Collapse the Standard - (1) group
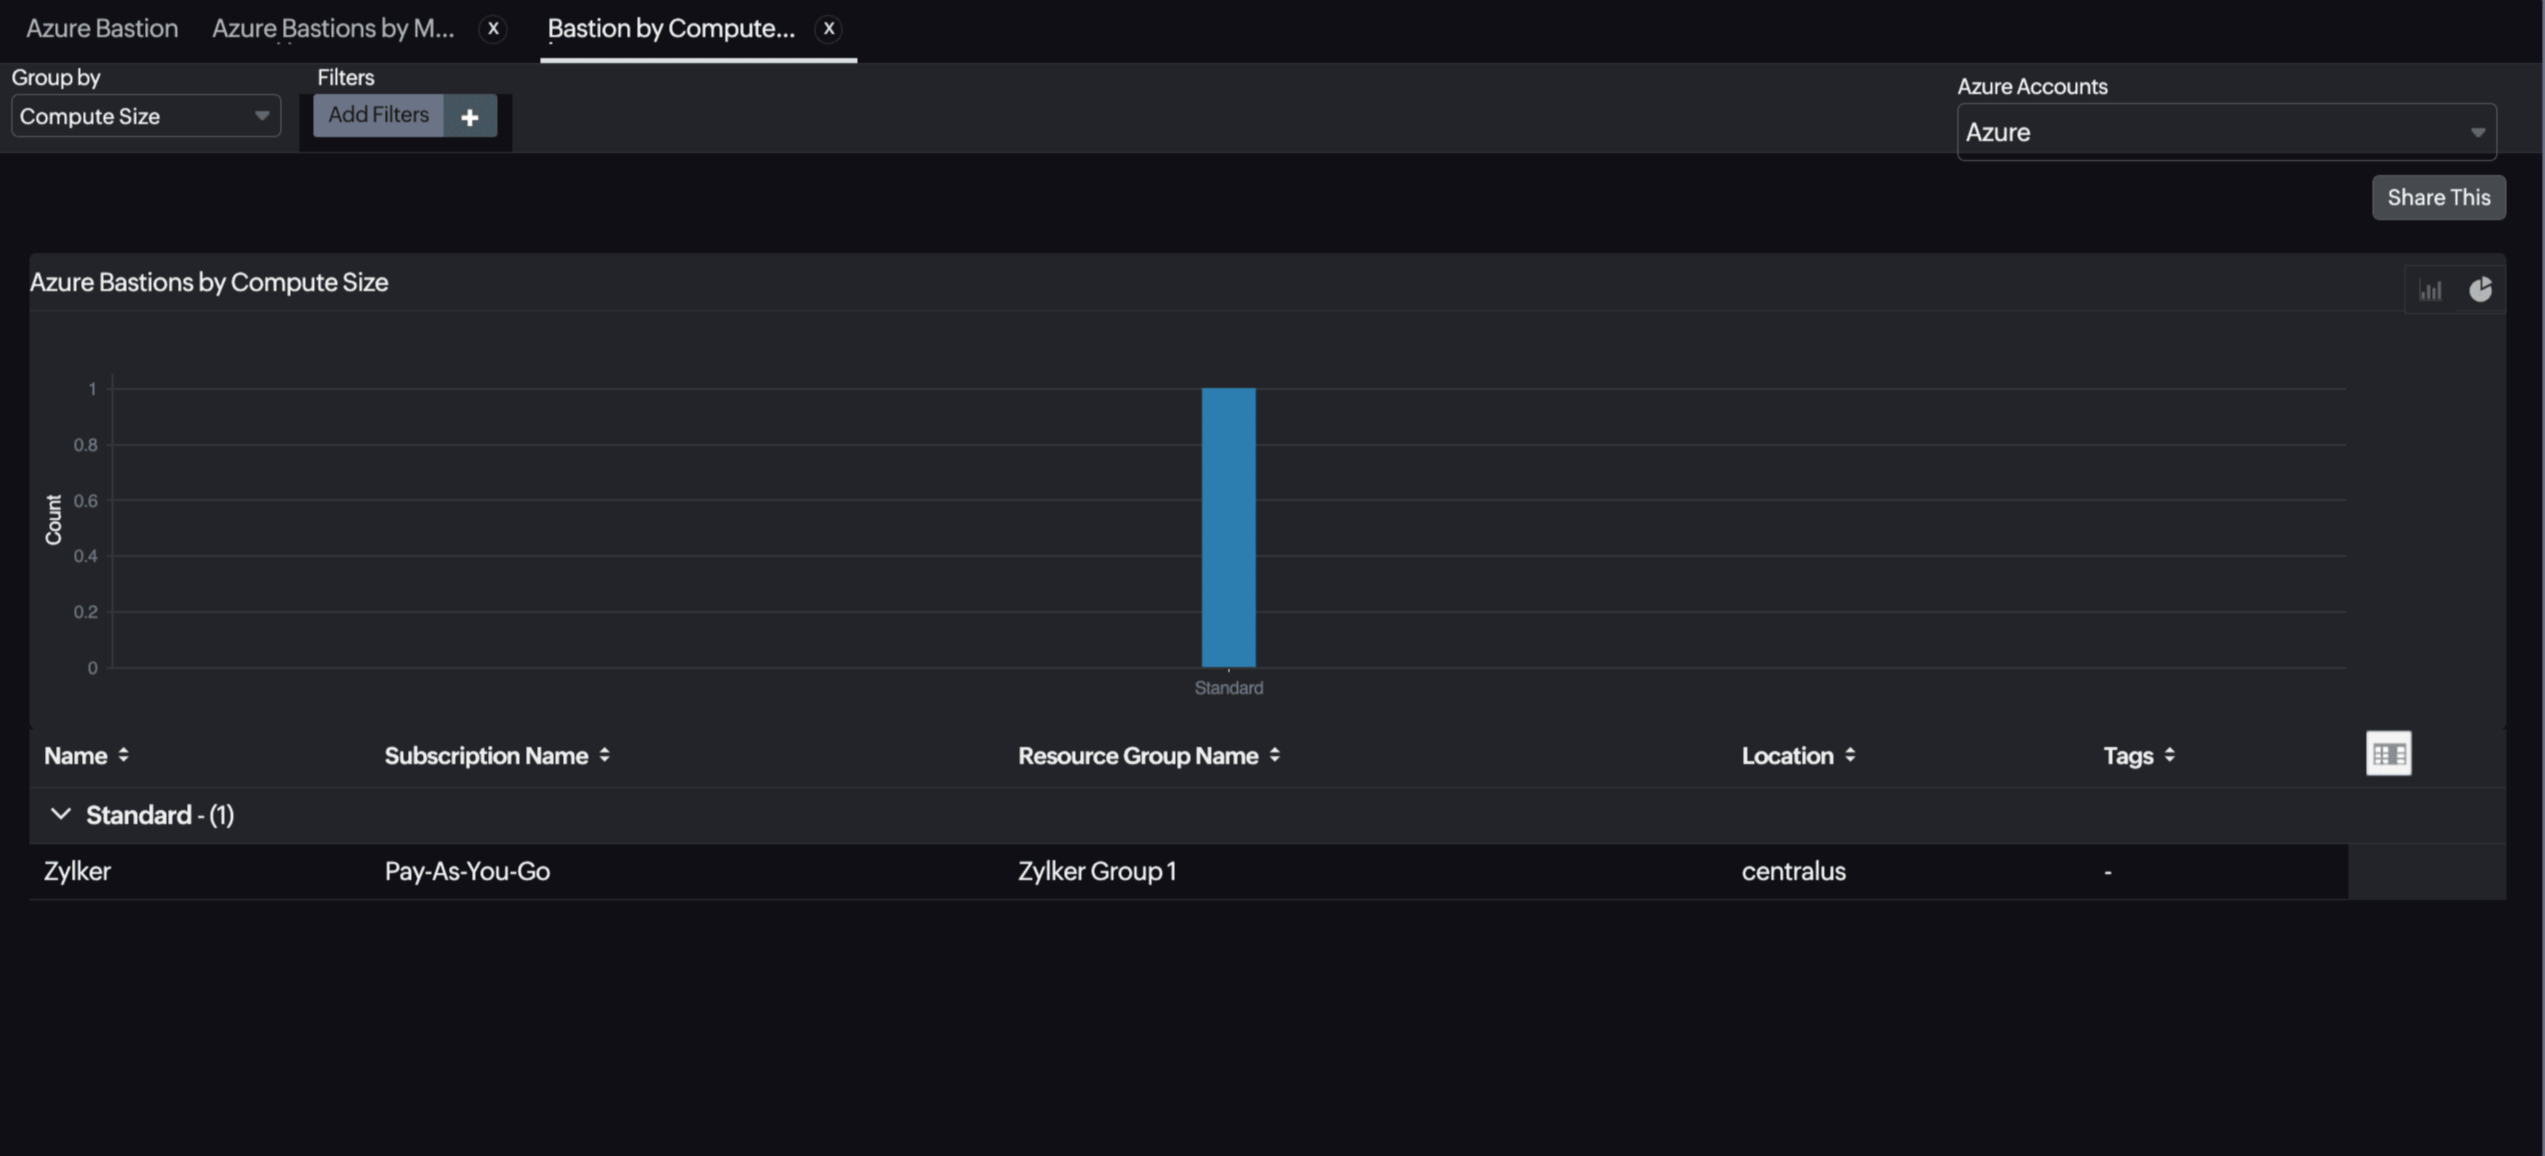 (61, 814)
